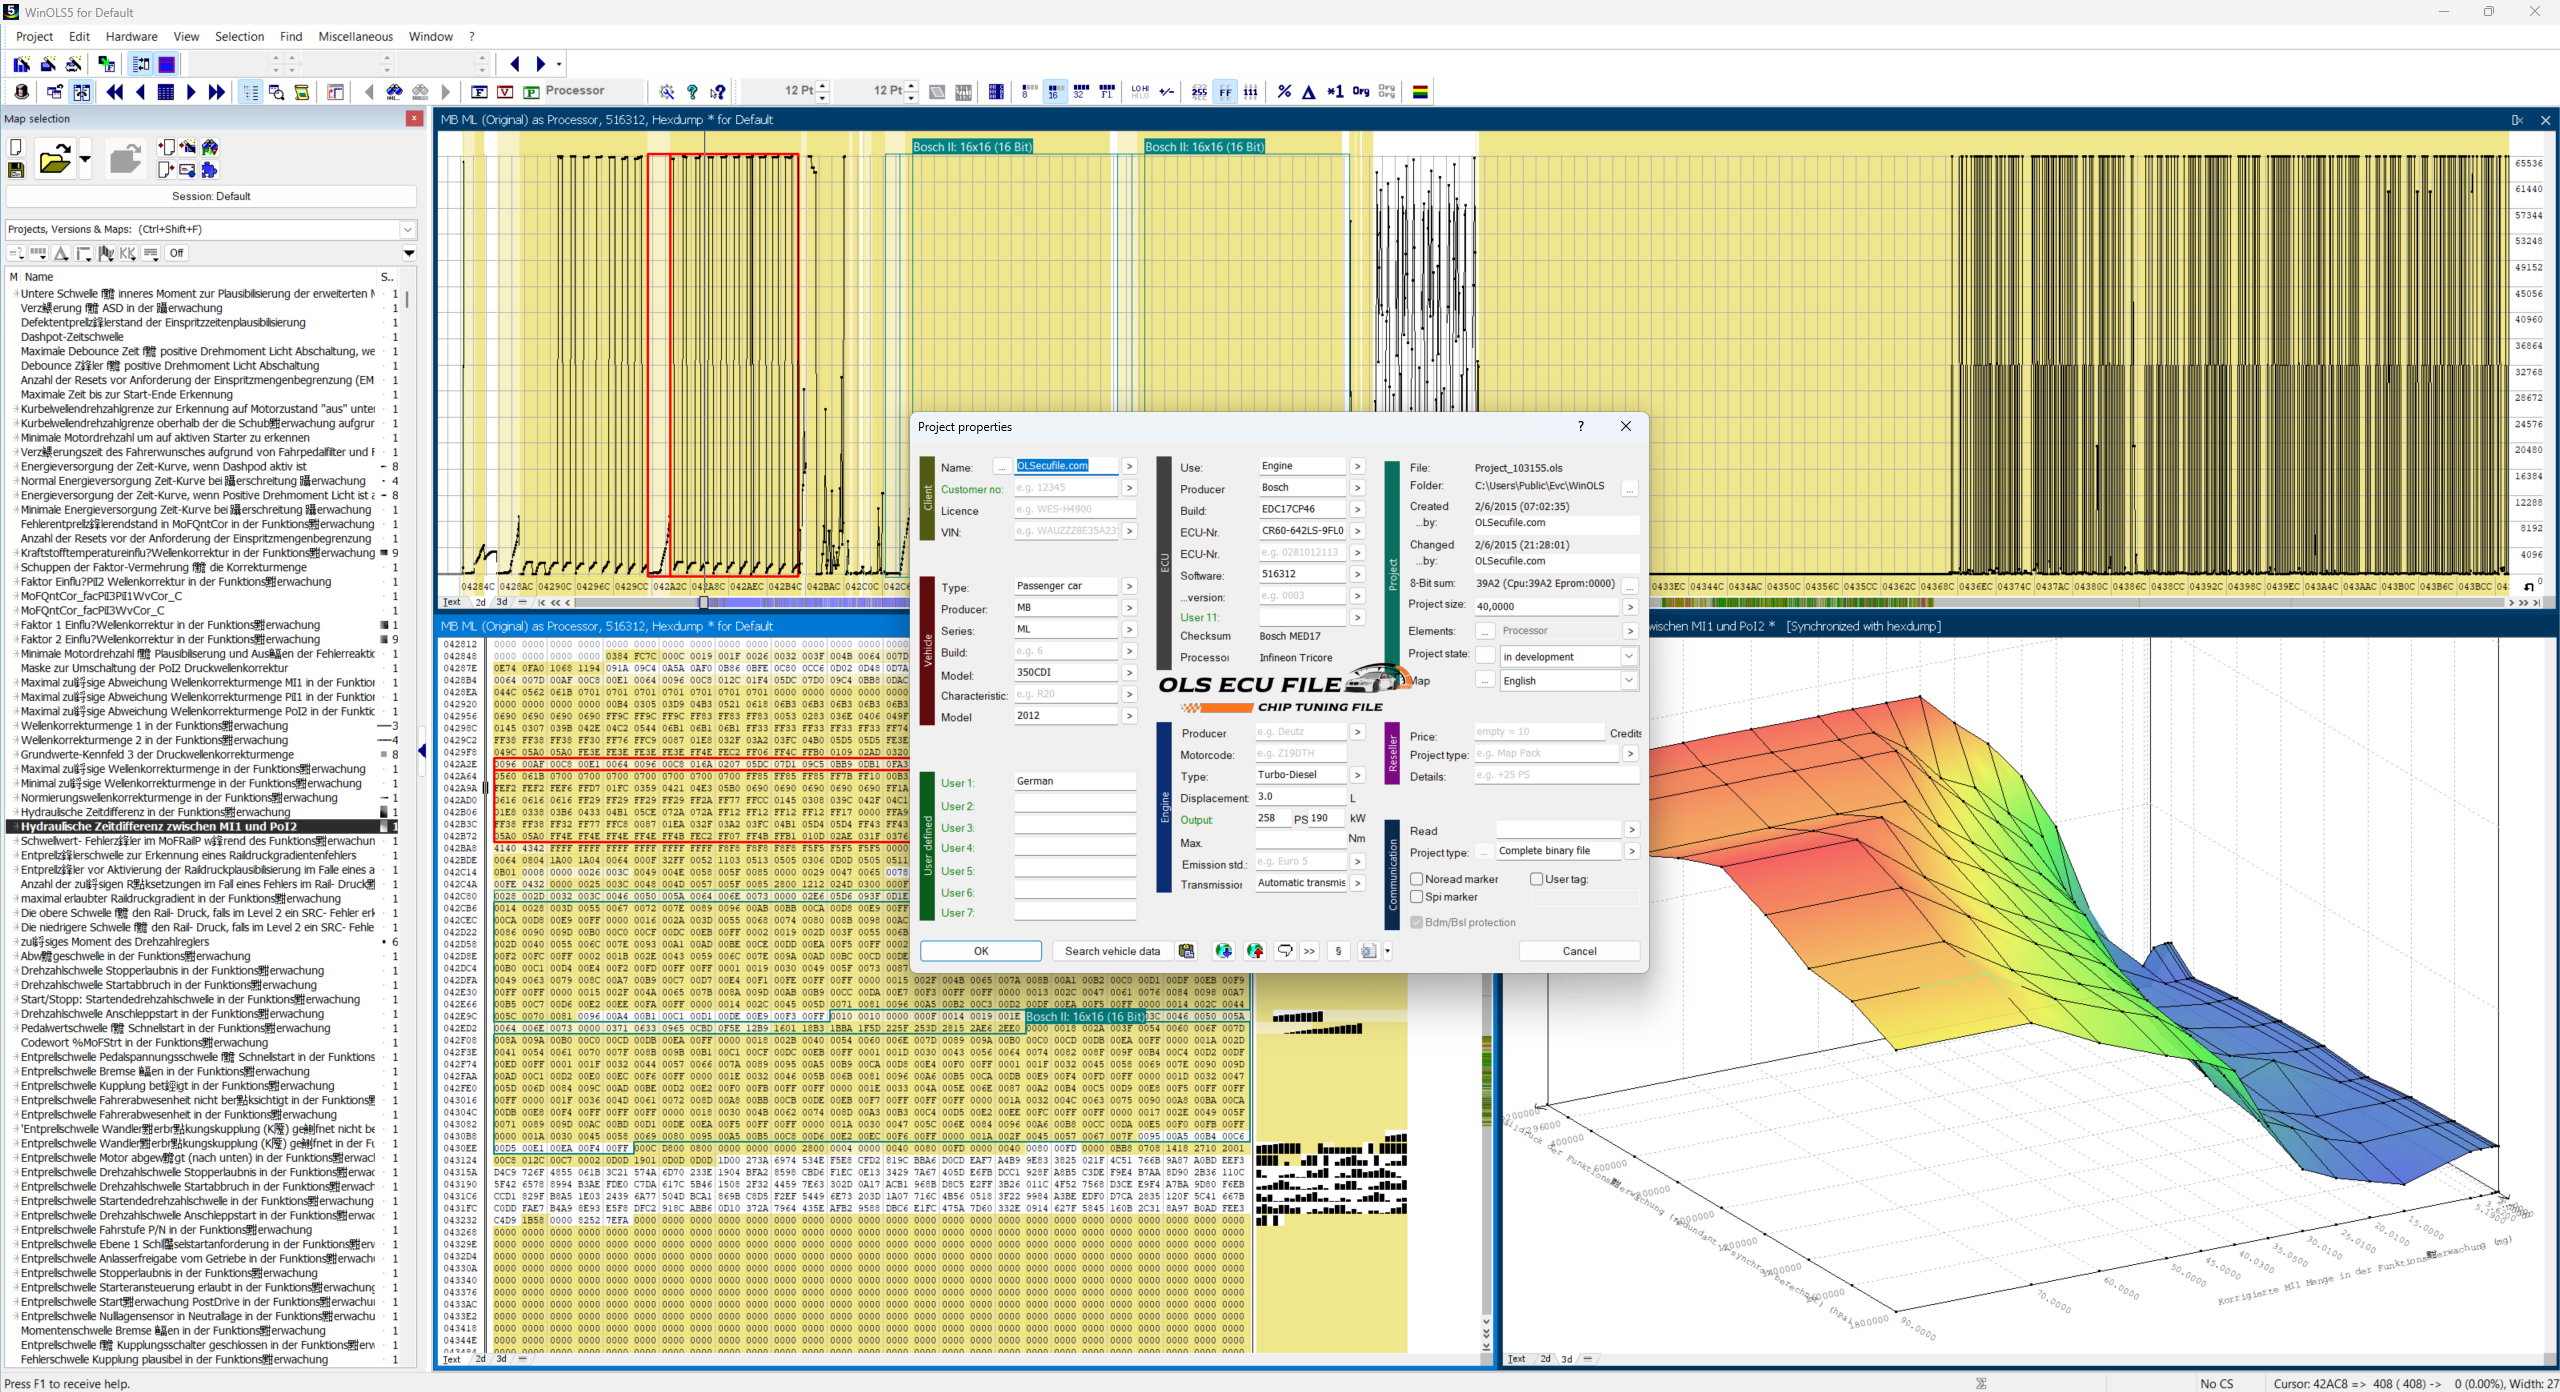Click the Off filter button
This screenshot has width=2560, height=1392.
tap(177, 254)
